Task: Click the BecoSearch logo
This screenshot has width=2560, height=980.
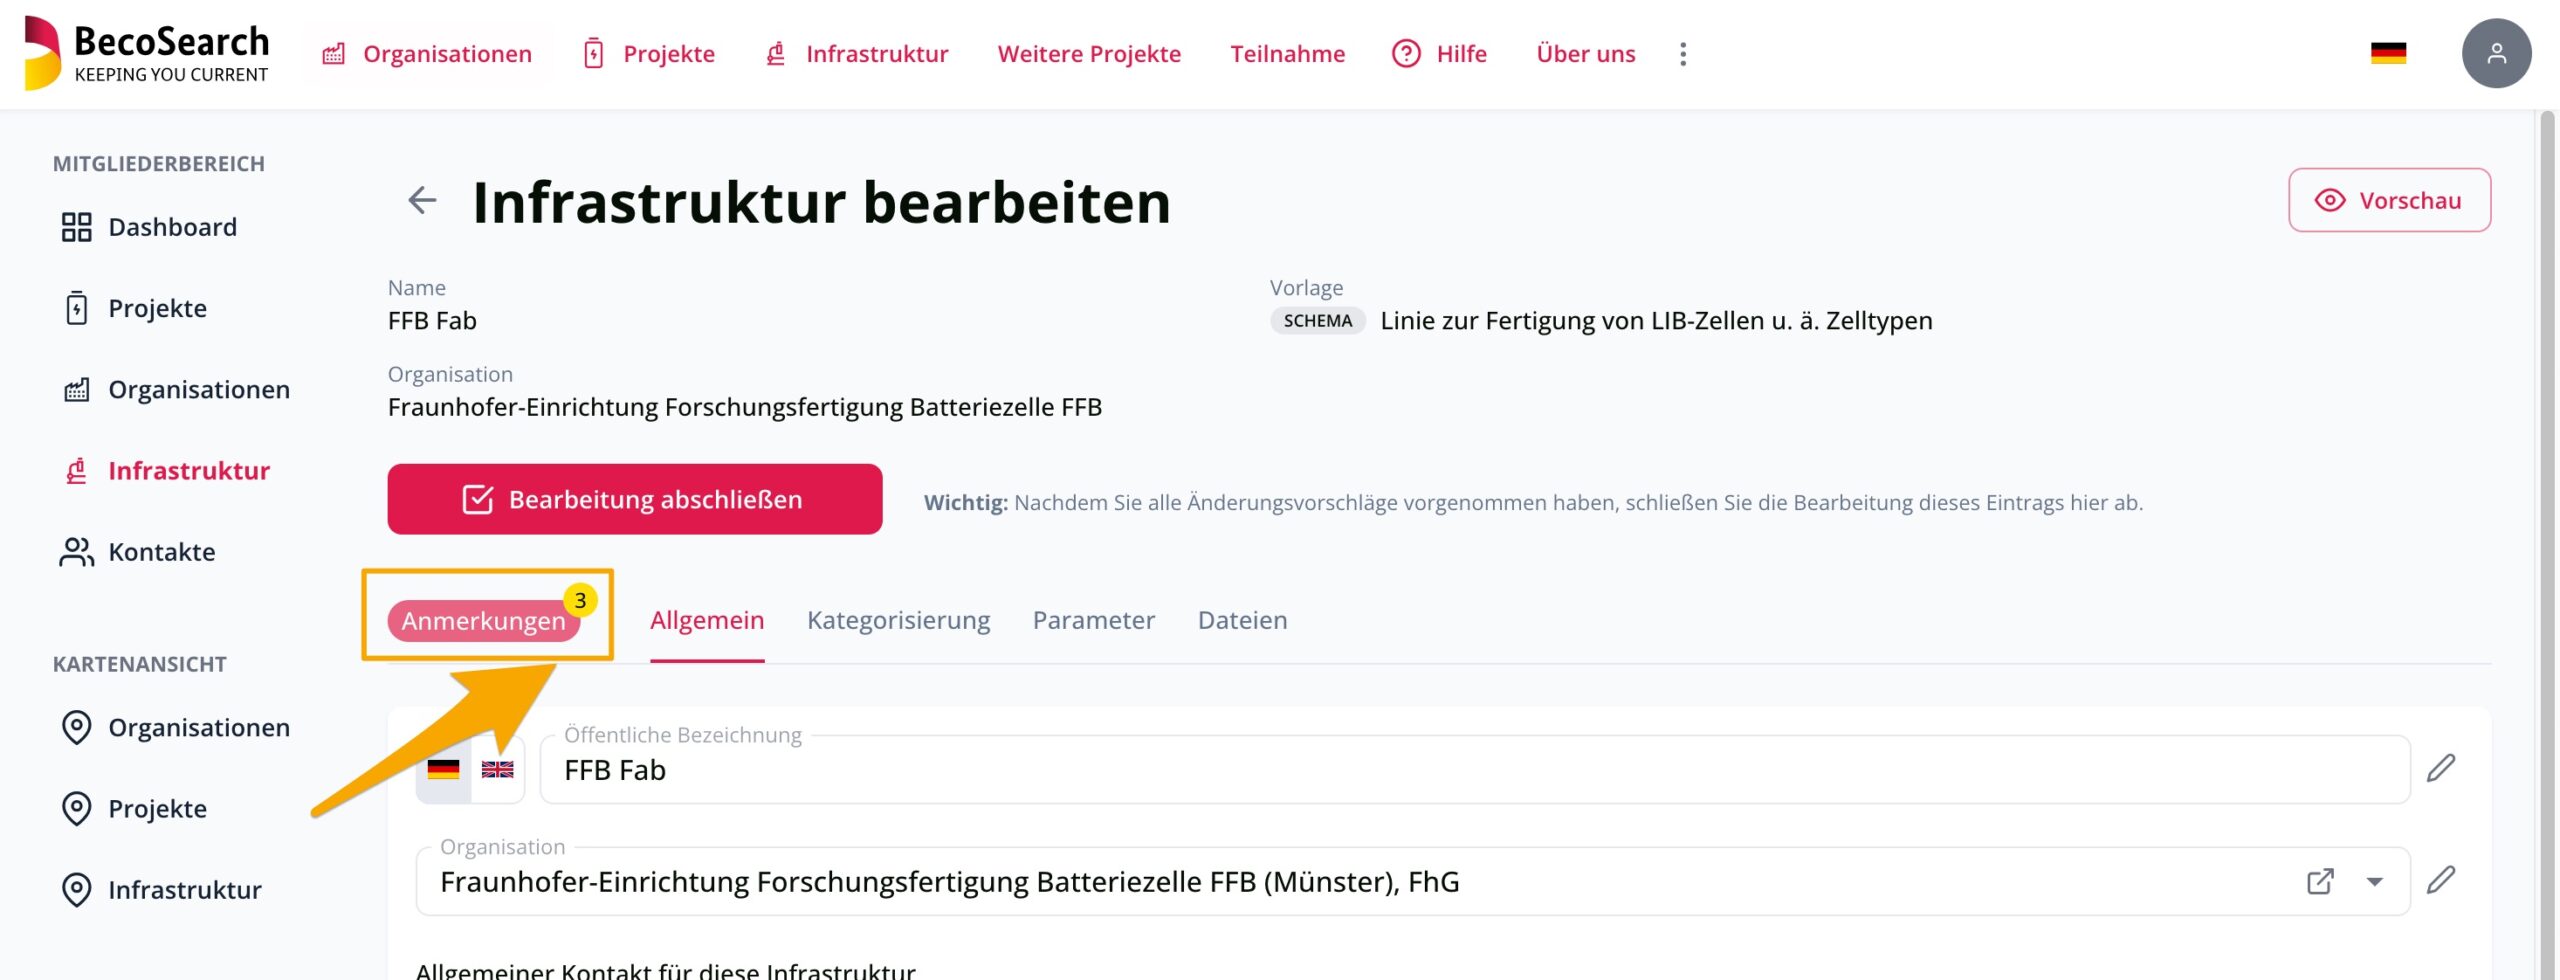Action: pyautogui.click(x=146, y=54)
